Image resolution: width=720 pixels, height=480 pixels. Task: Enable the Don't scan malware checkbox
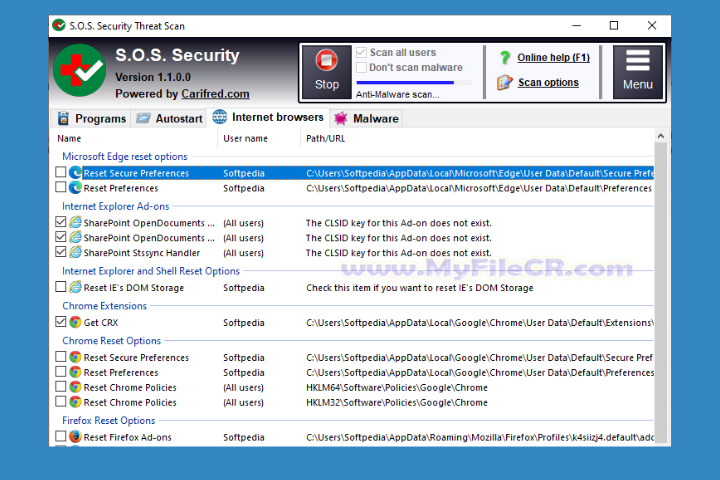pos(361,68)
